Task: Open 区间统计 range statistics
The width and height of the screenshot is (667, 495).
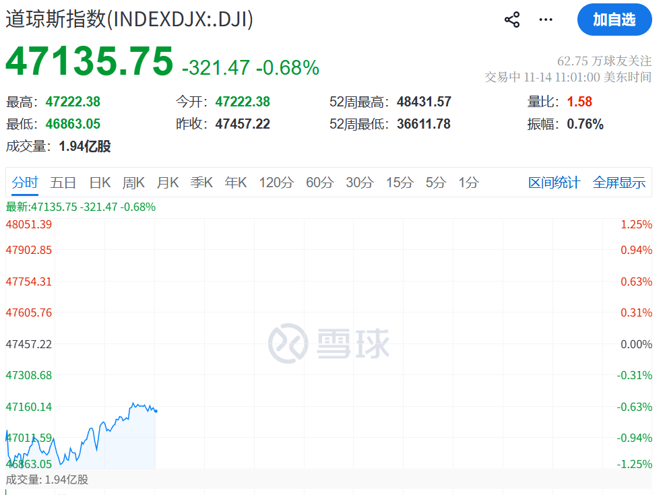Action: (554, 182)
